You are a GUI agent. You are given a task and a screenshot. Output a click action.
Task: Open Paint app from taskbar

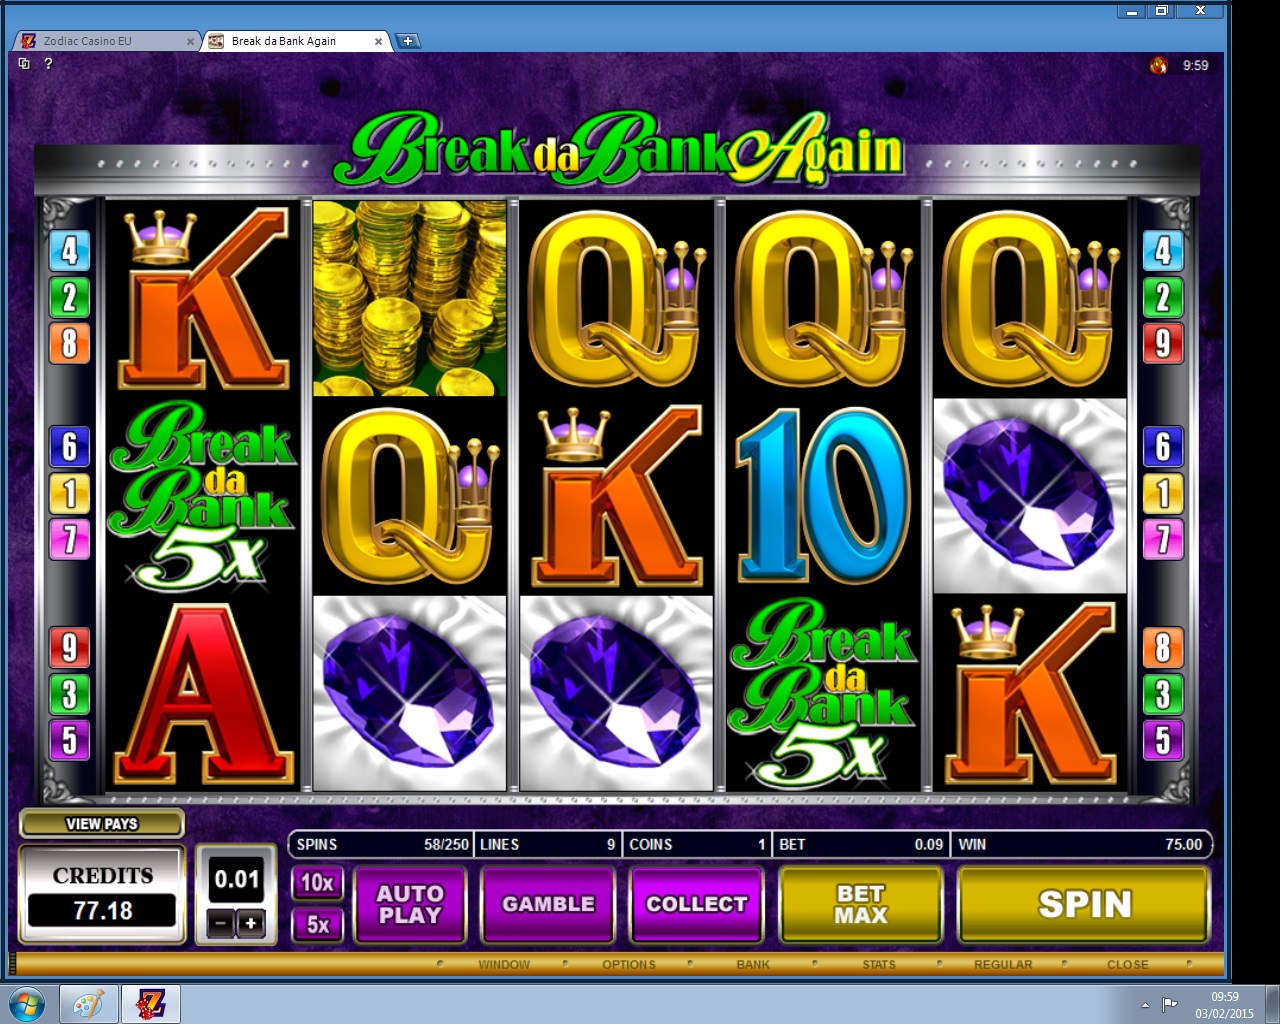(x=88, y=1004)
